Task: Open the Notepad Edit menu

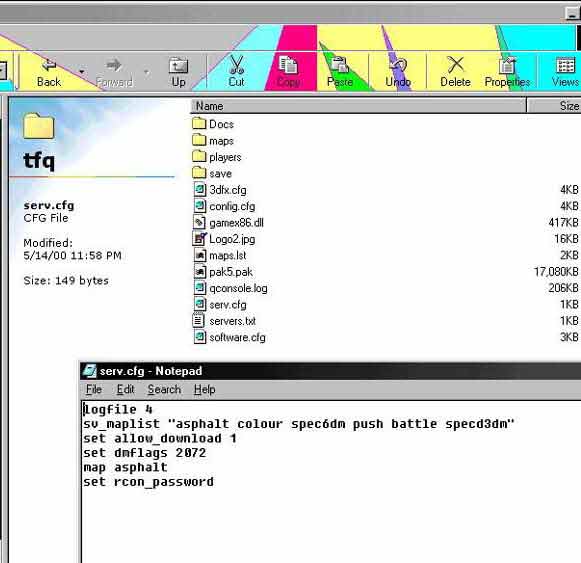Action: [125, 389]
